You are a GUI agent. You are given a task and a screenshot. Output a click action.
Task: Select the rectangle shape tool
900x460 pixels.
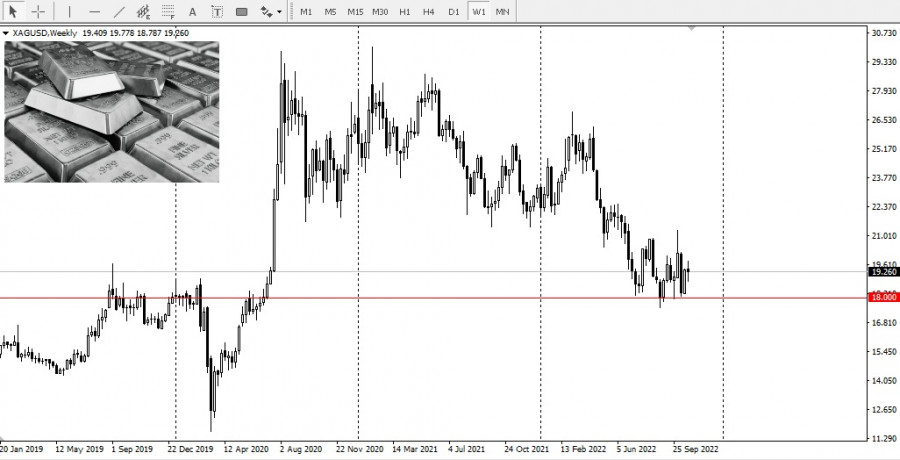click(241, 12)
